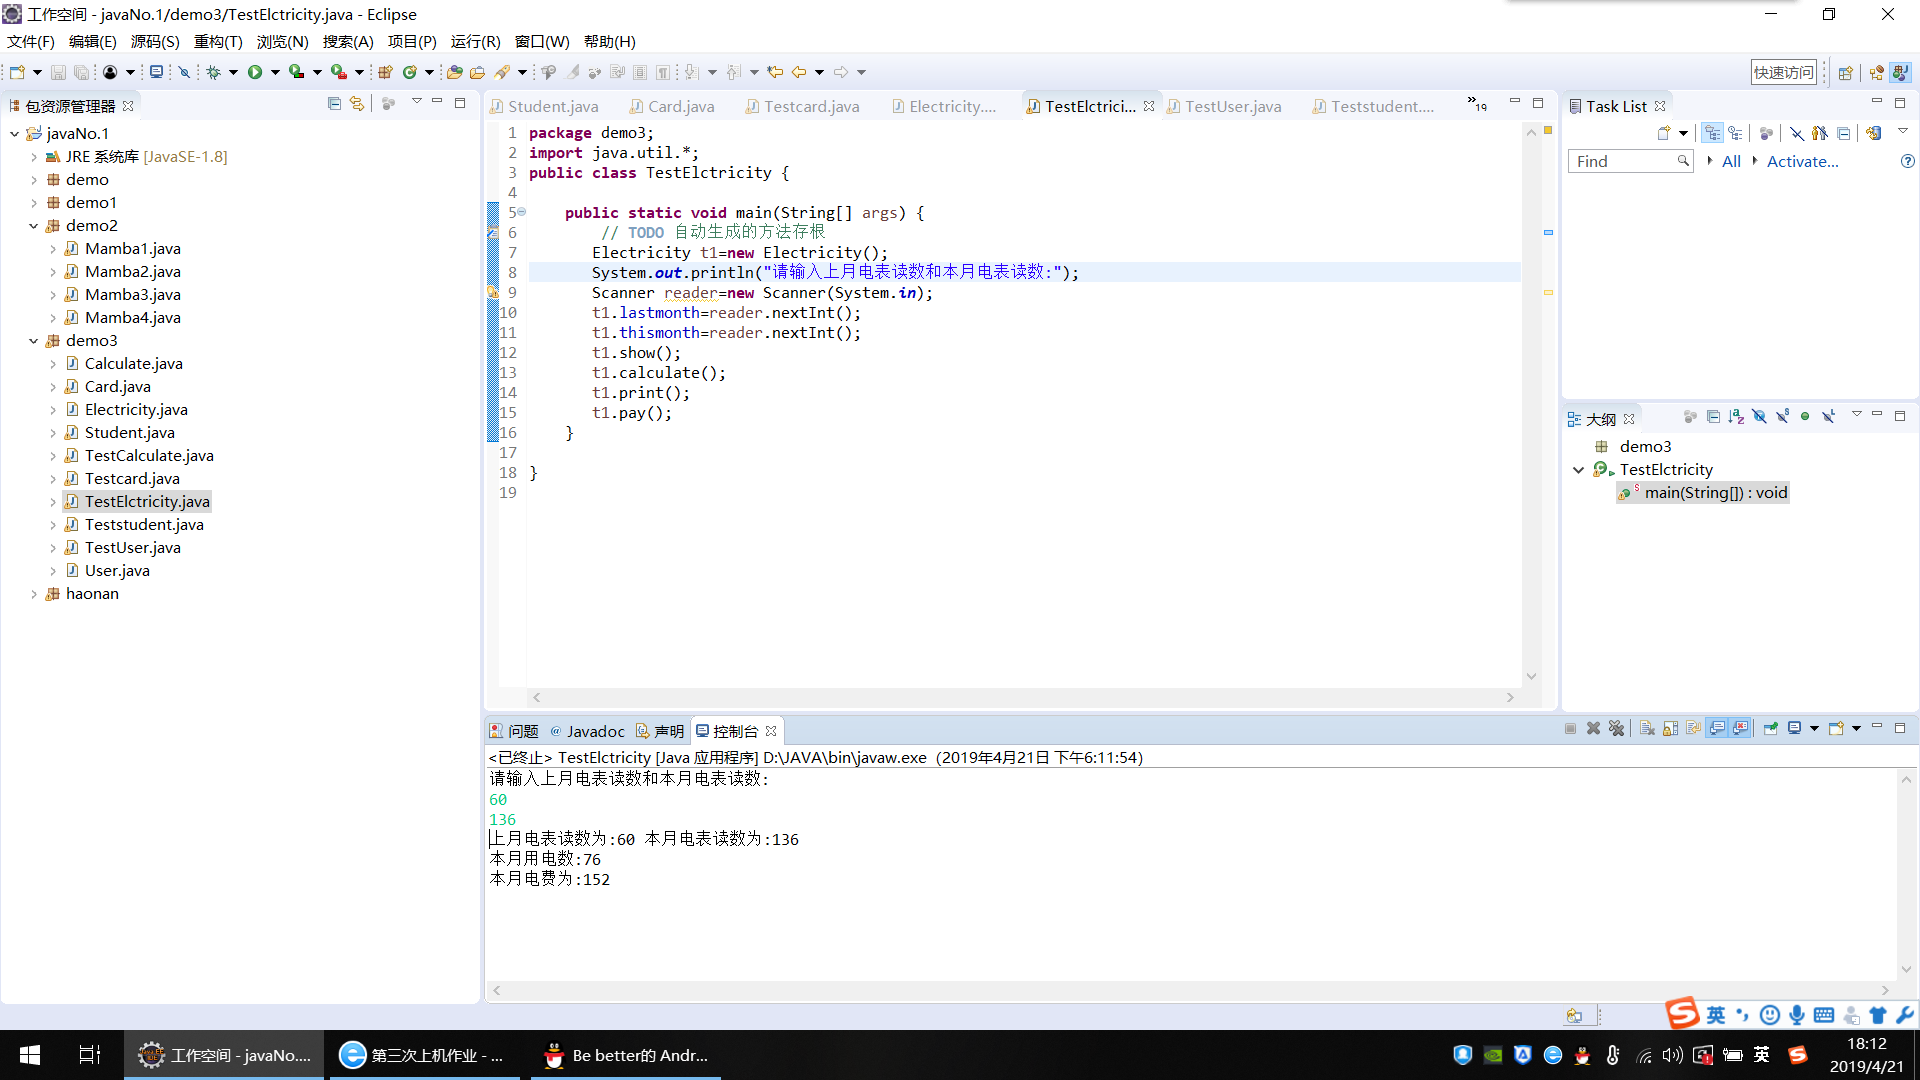The width and height of the screenshot is (1920, 1080).
Task: Click the Activate... link in Task List
Action: tap(1802, 161)
